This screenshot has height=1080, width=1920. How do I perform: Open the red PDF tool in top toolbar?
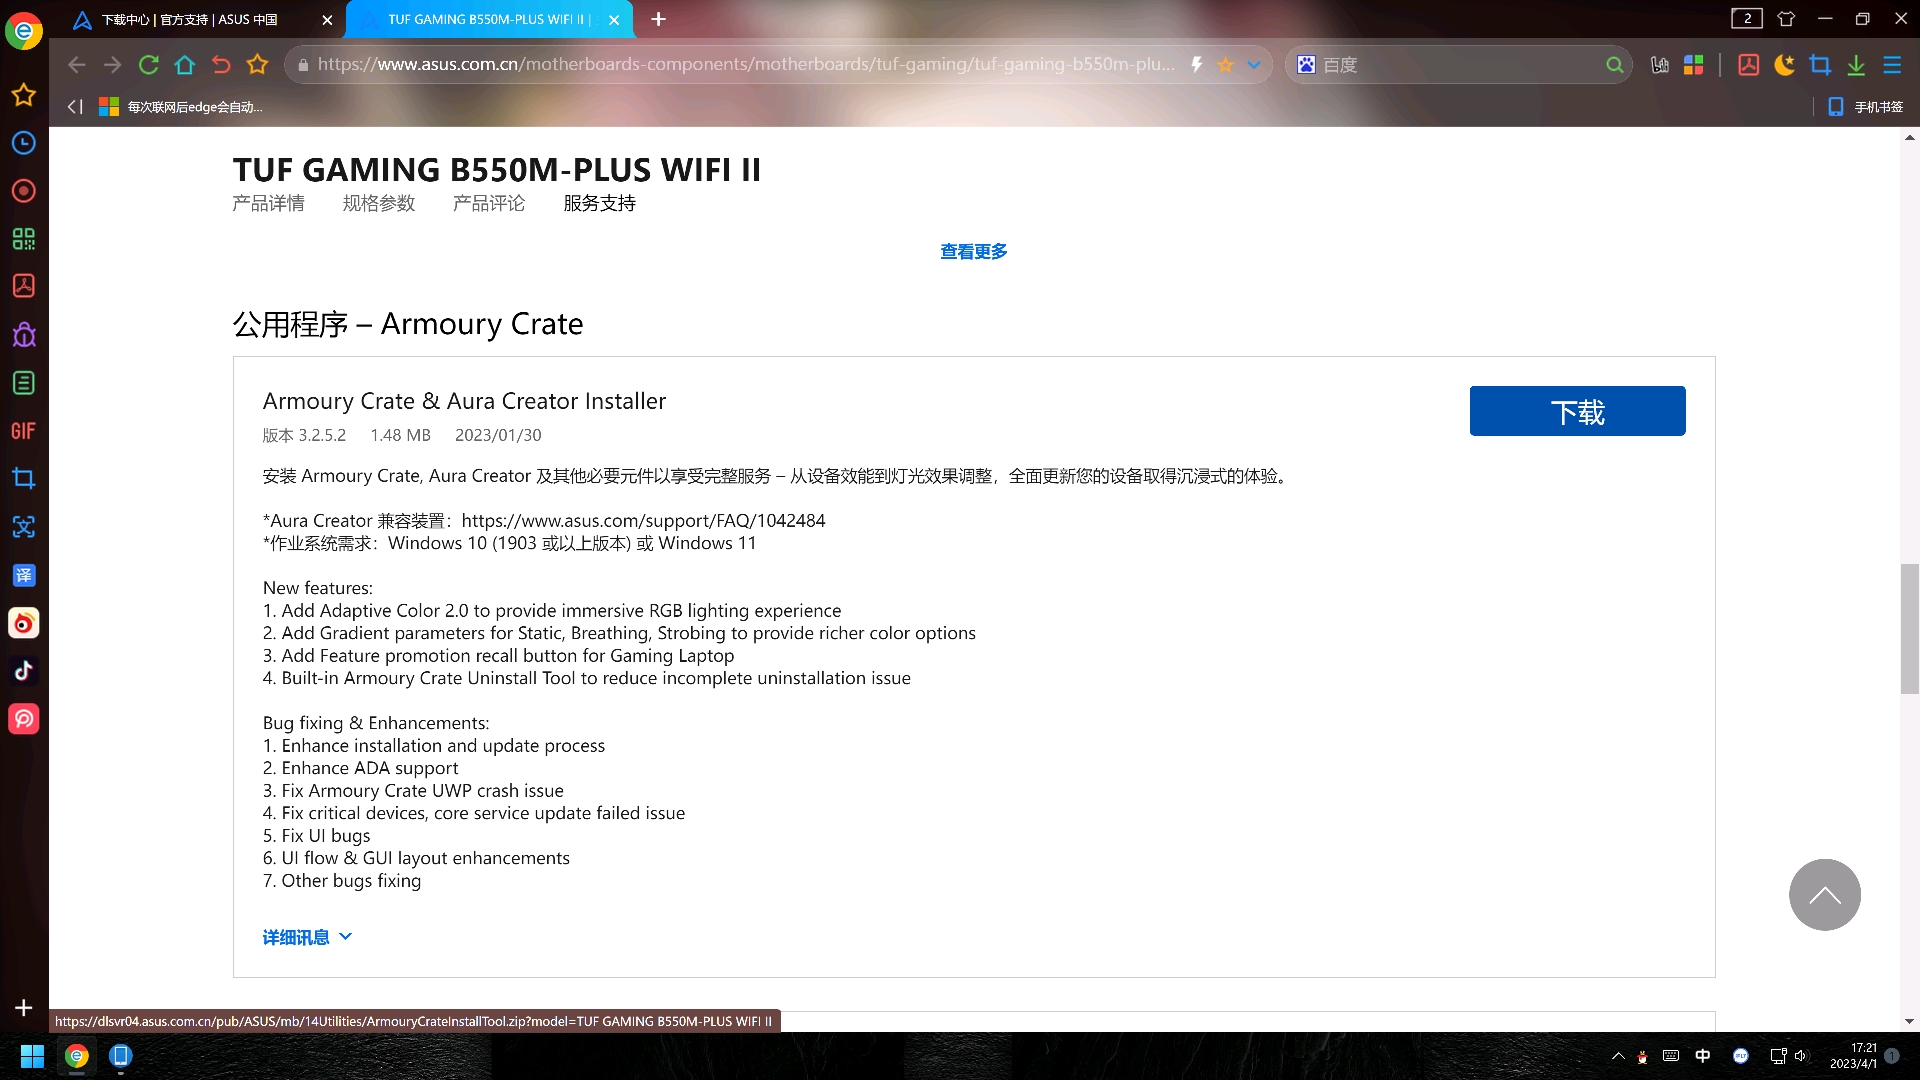tap(1748, 65)
